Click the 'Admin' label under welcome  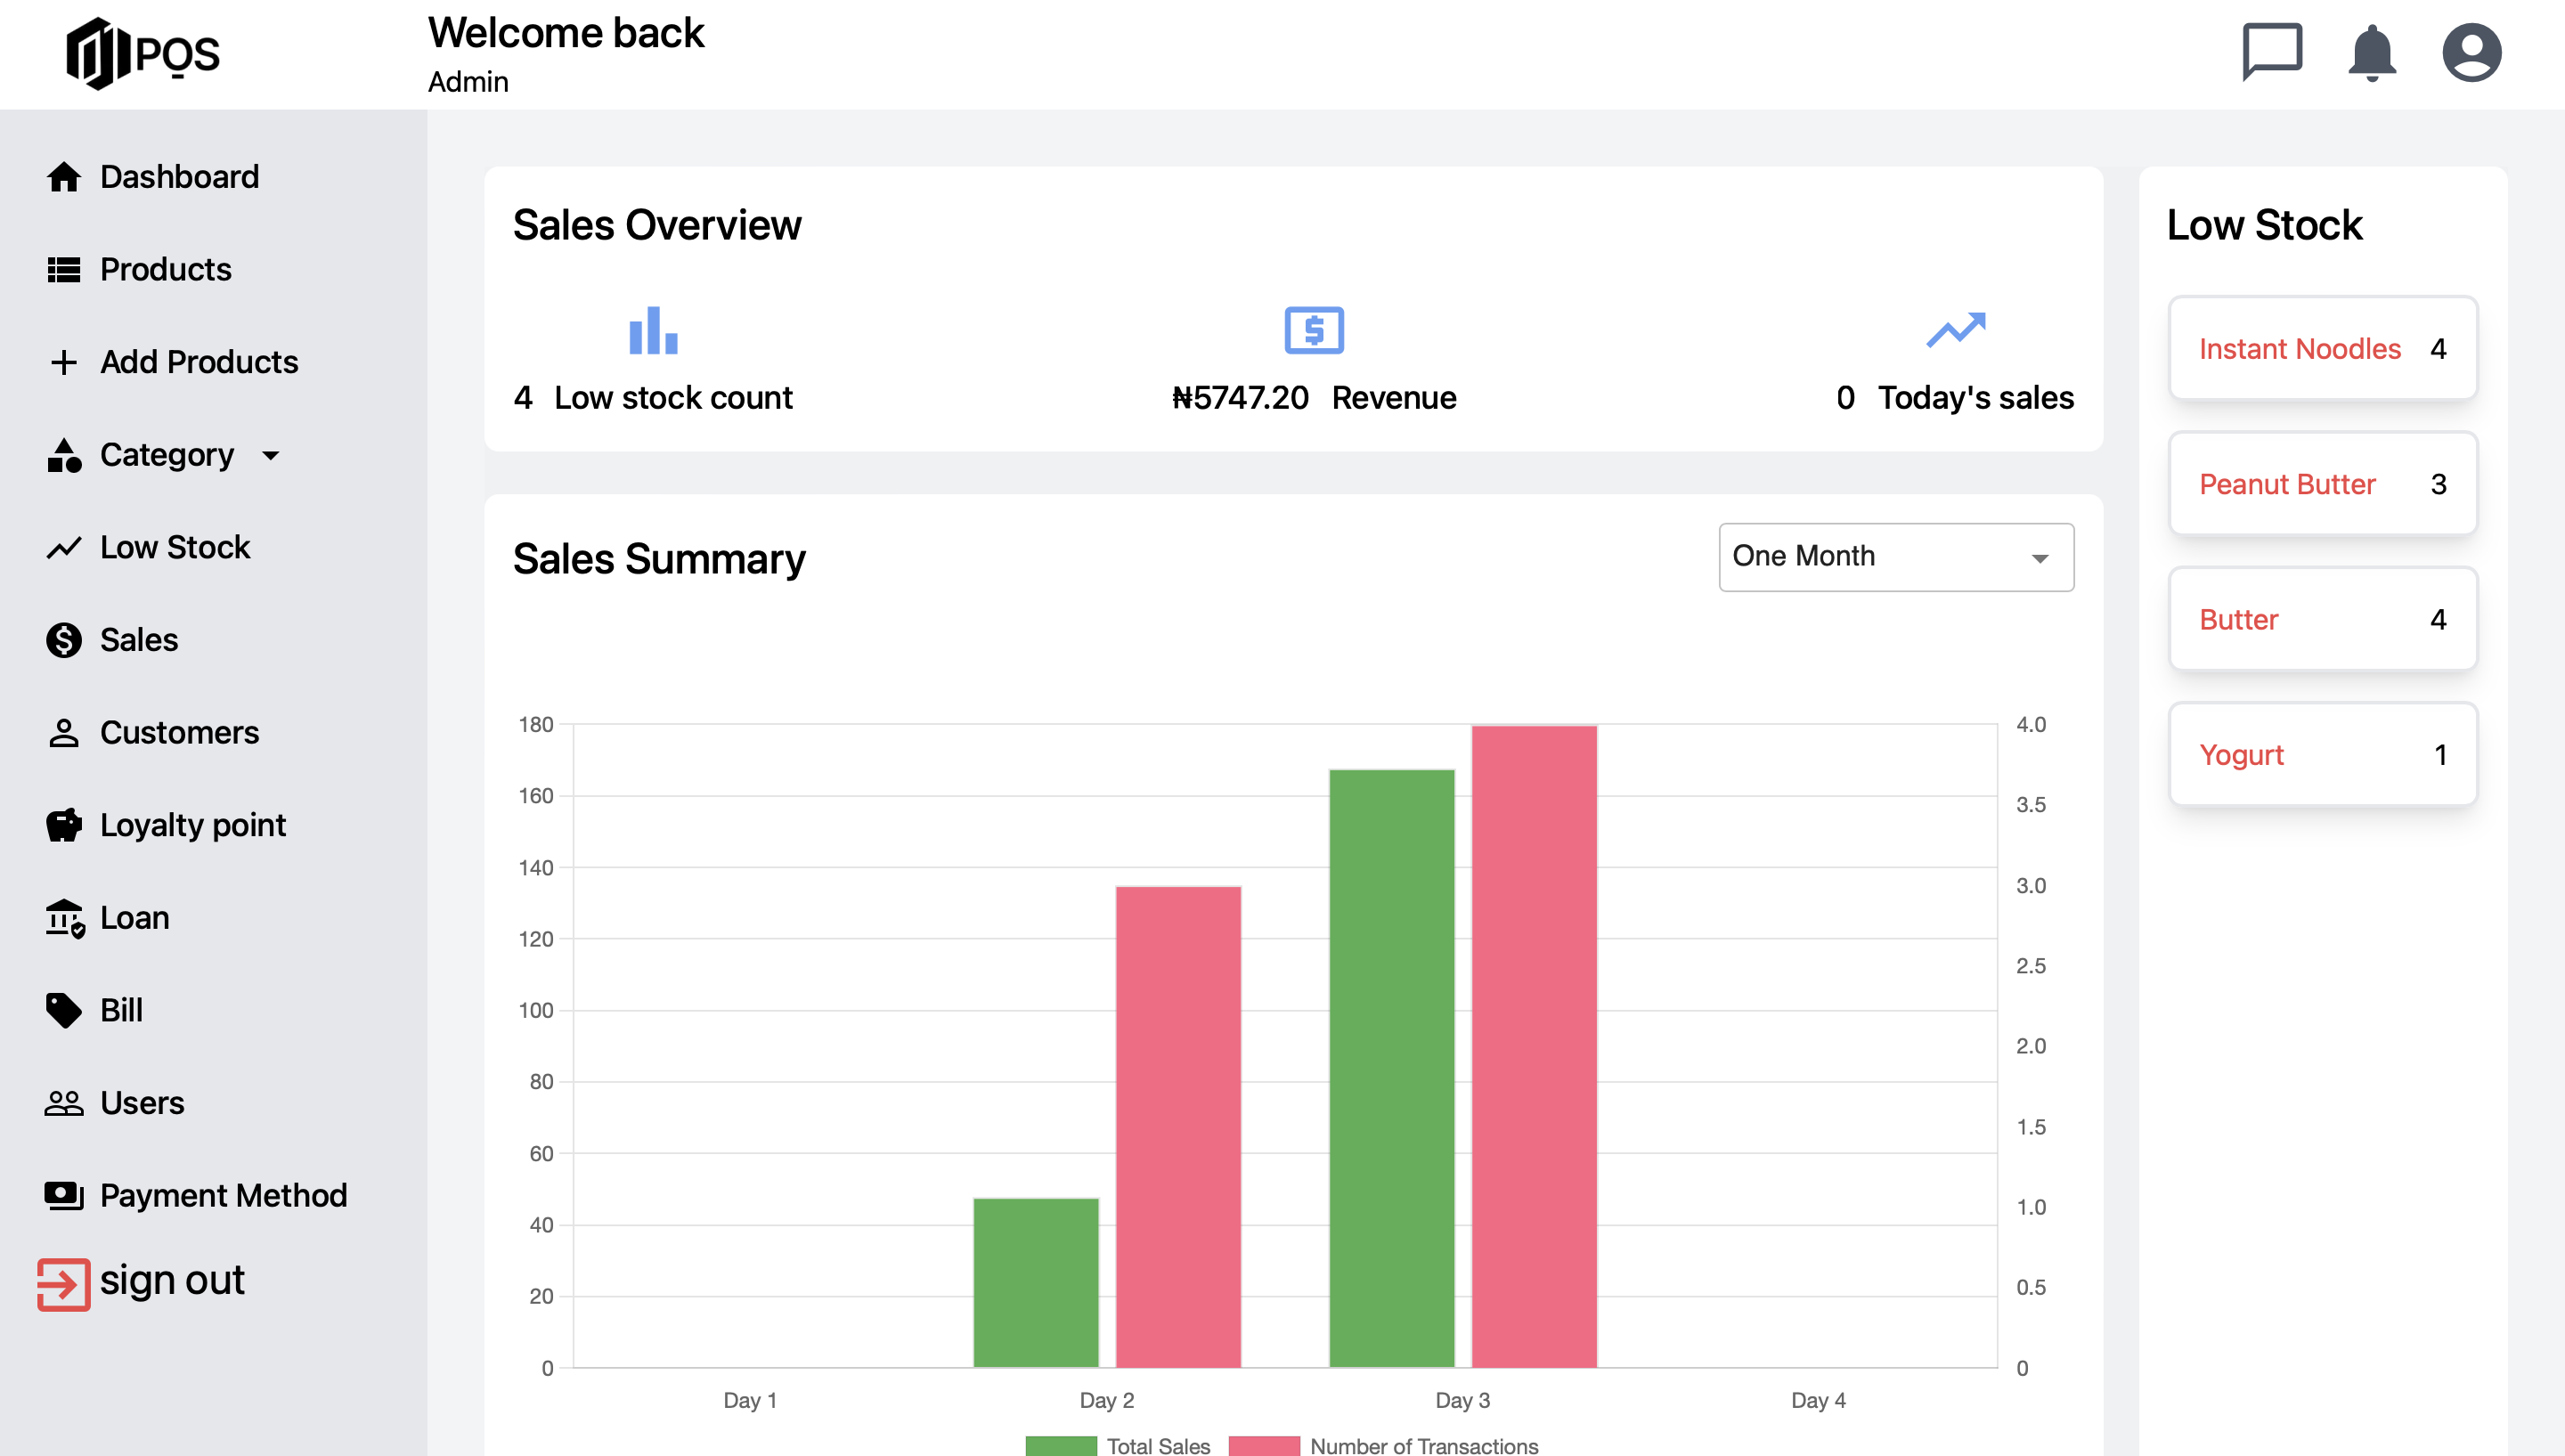468,82
